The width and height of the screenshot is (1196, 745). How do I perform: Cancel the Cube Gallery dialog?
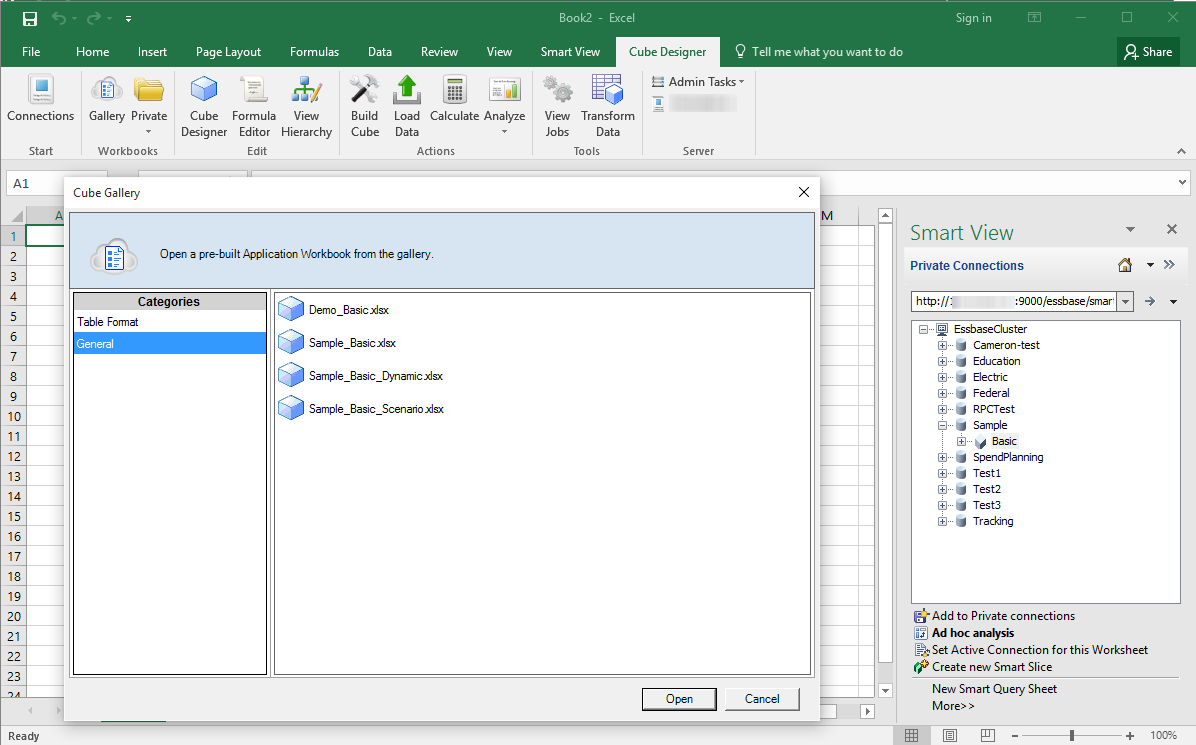tap(761, 698)
